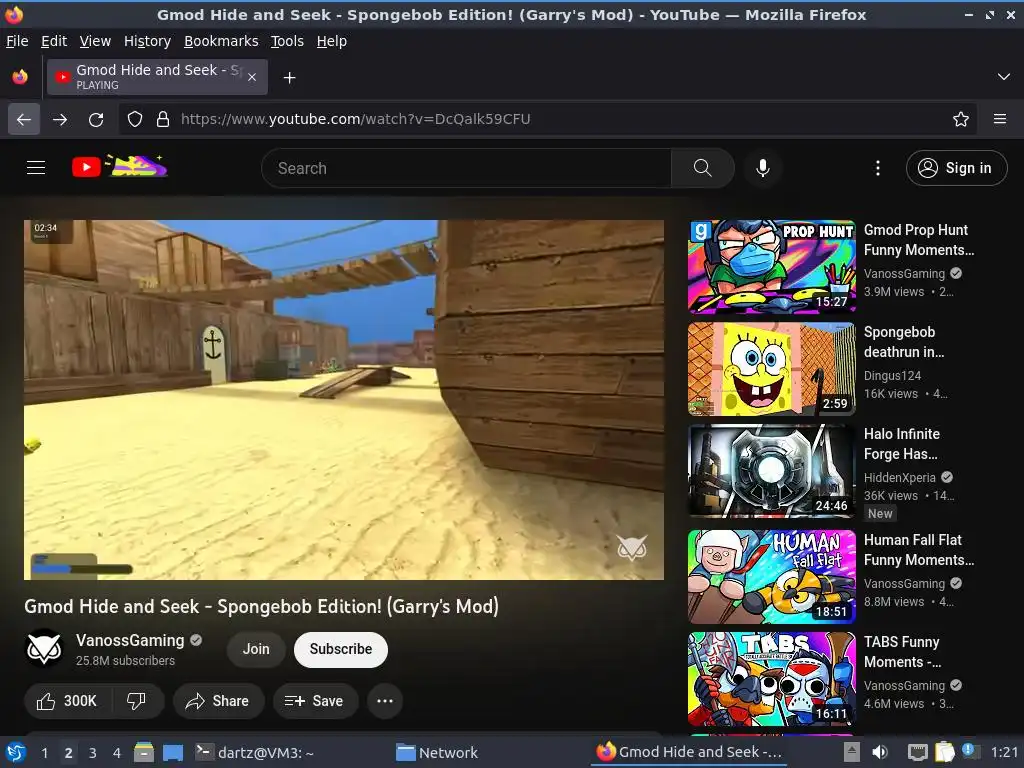Screen dimensions: 1024x768
Task: Subscribe to VanossGaming
Action: pyautogui.click(x=341, y=649)
